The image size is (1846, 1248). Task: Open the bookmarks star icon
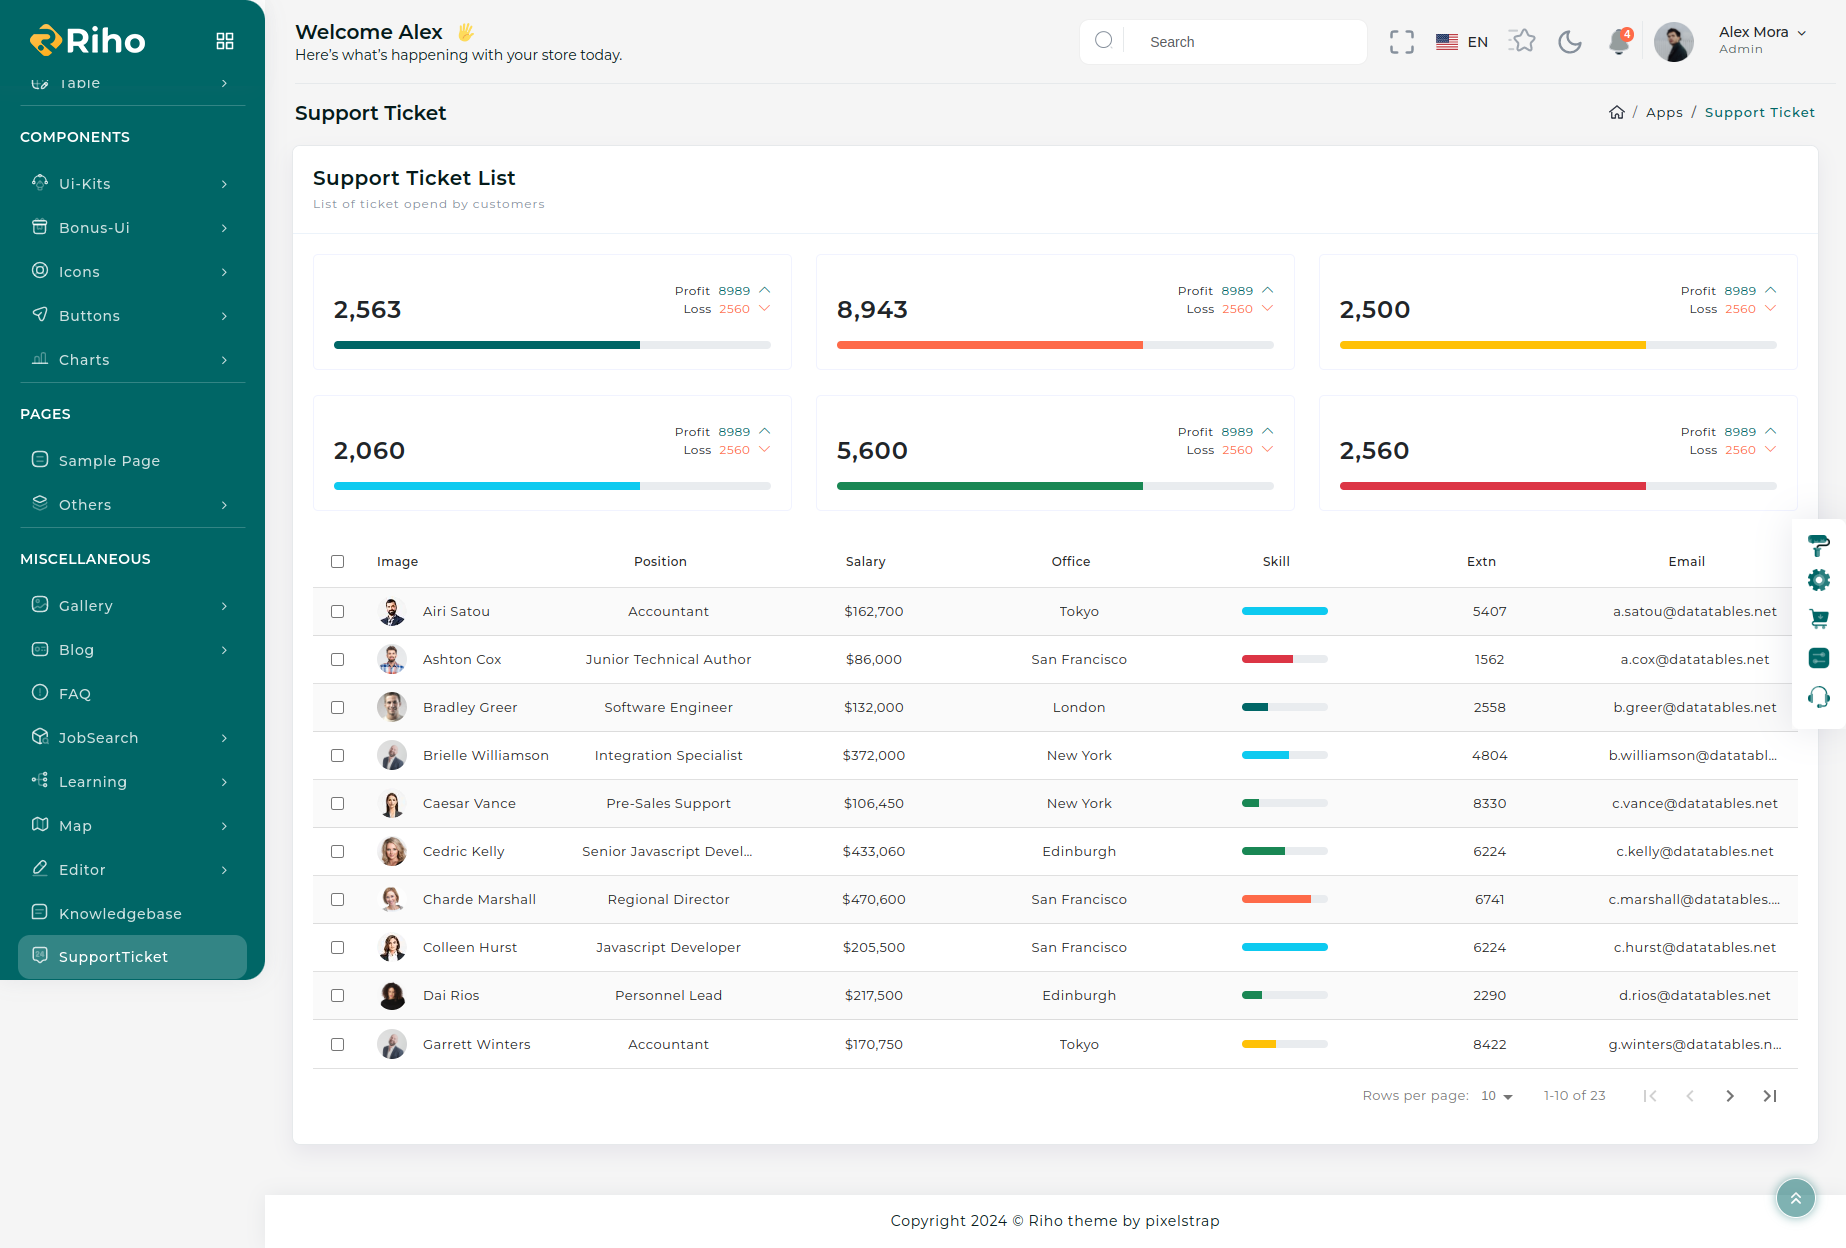[x=1522, y=41]
